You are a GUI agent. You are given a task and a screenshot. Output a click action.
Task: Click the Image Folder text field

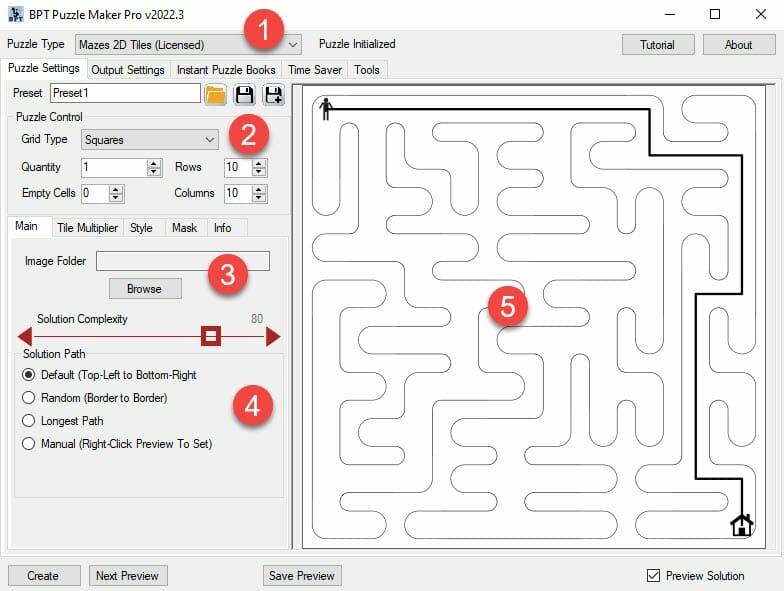click(x=183, y=260)
